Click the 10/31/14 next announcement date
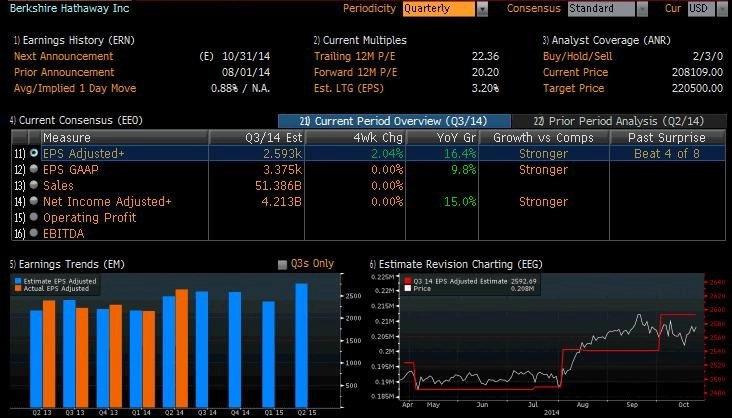 tap(246, 57)
